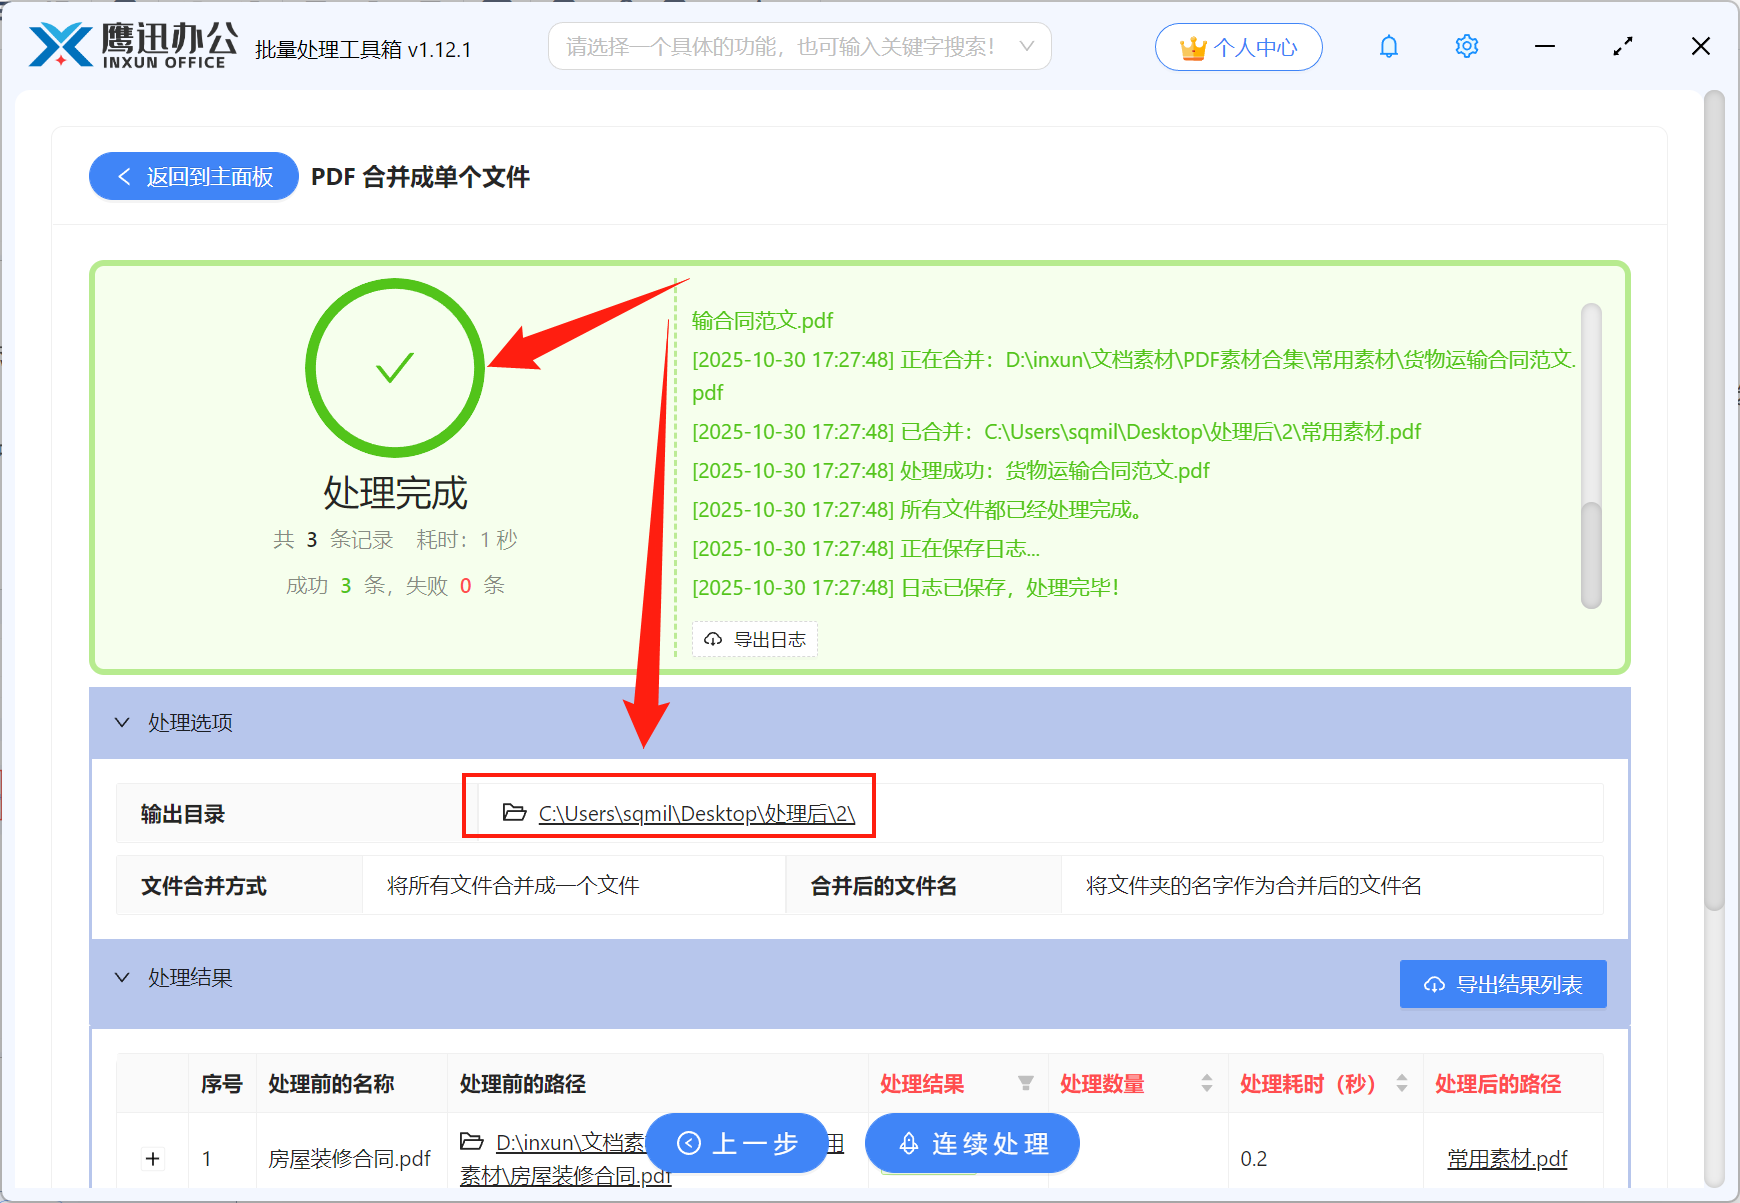Open the C:\Users\sqmil\Desktop\处理后\2 path link
The height and width of the screenshot is (1203, 1740).
(696, 813)
